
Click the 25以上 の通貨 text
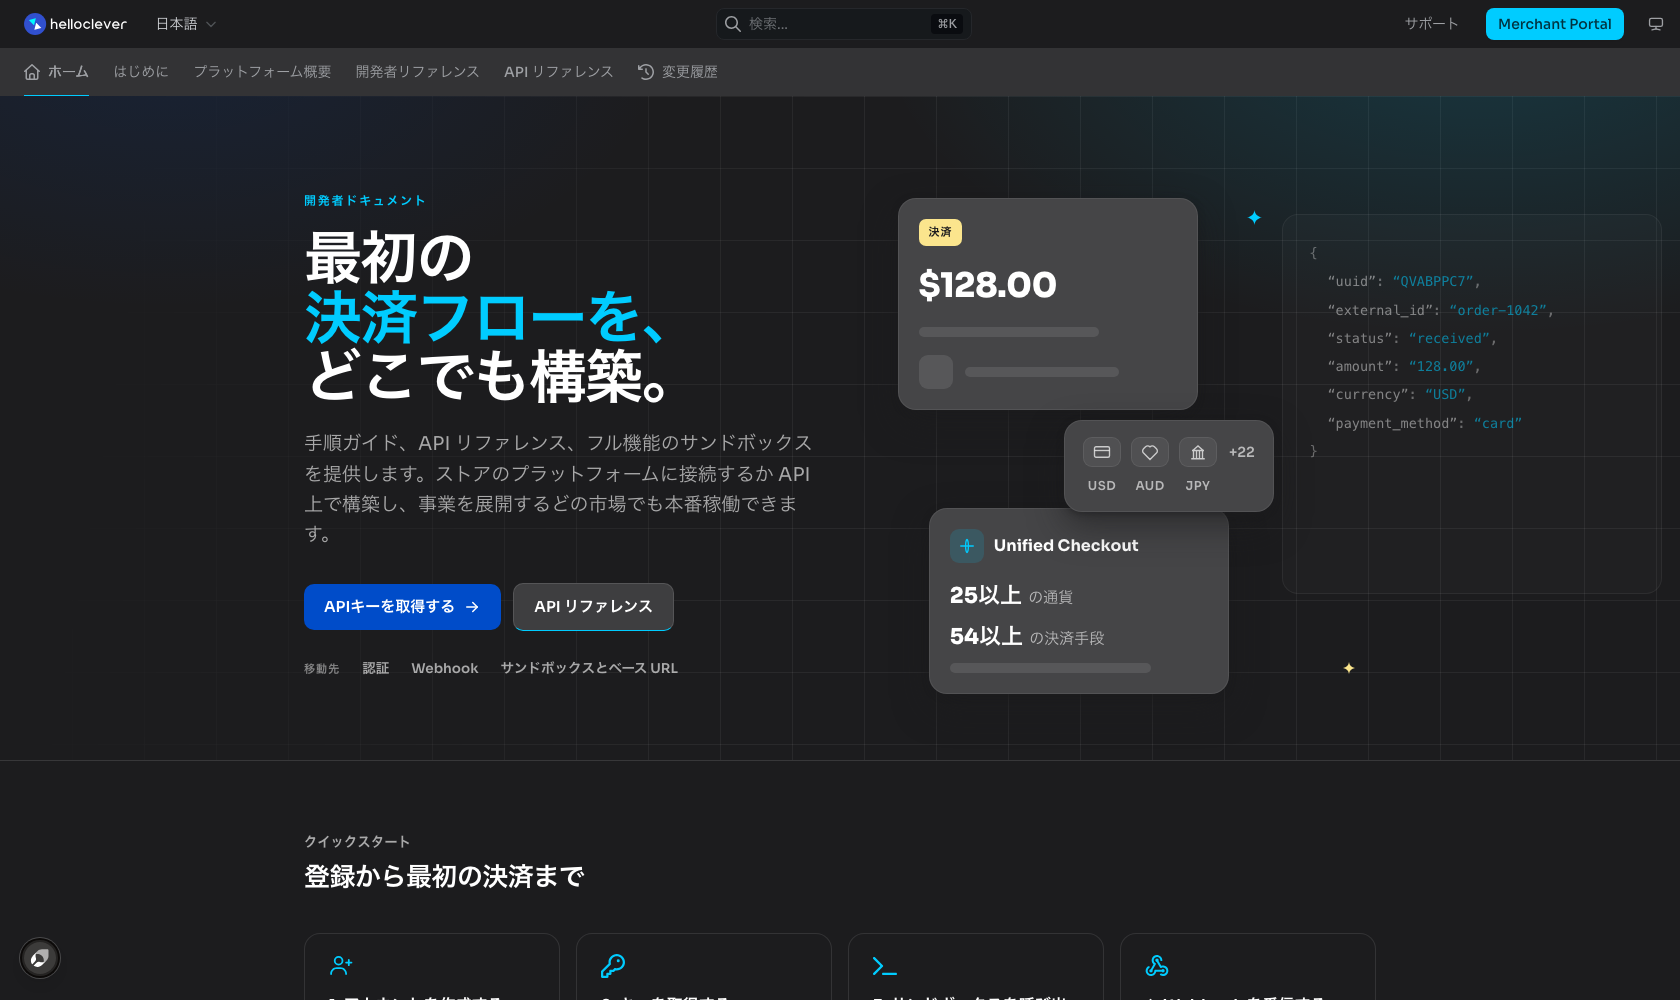pyautogui.click(x=1011, y=596)
